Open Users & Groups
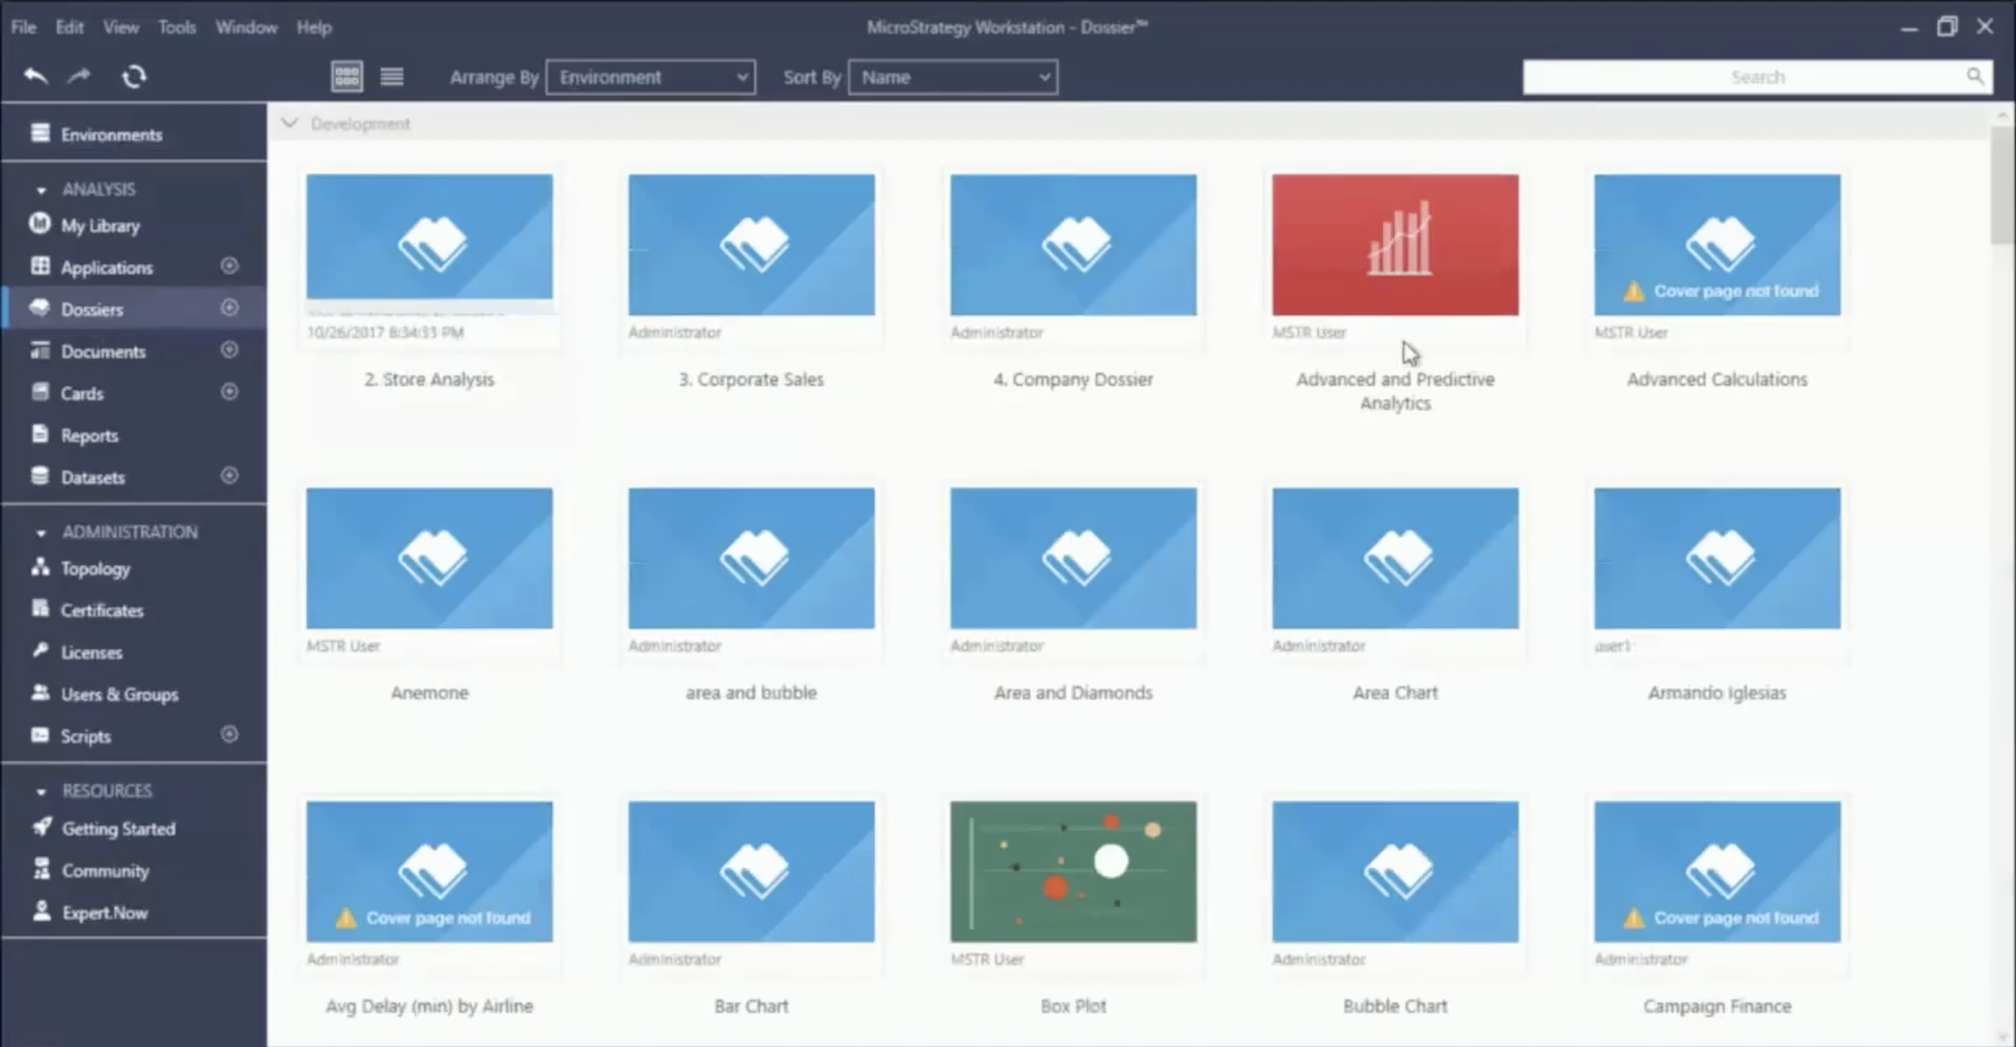Image resolution: width=2016 pixels, height=1047 pixels. (x=119, y=694)
